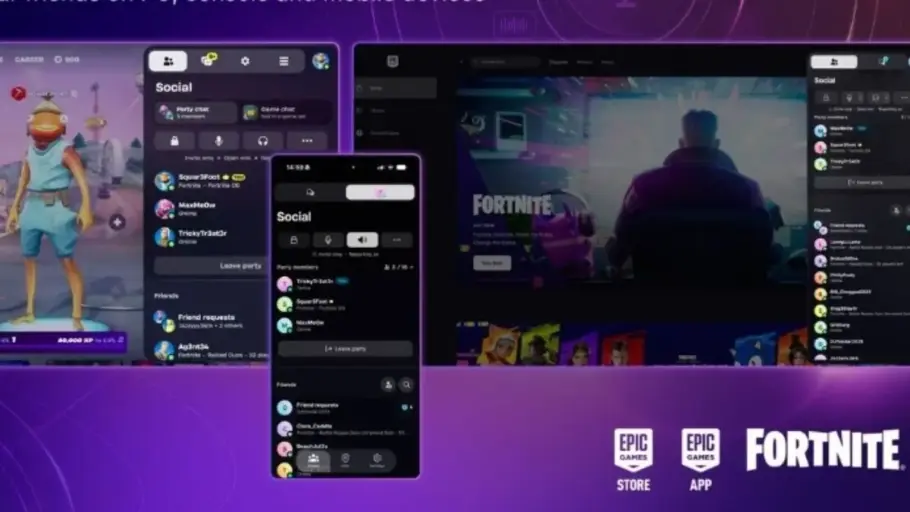The image size is (910, 512).
Task: Open friends tab in Fortnite in-game Social panel
Action: [x=168, y=61]
